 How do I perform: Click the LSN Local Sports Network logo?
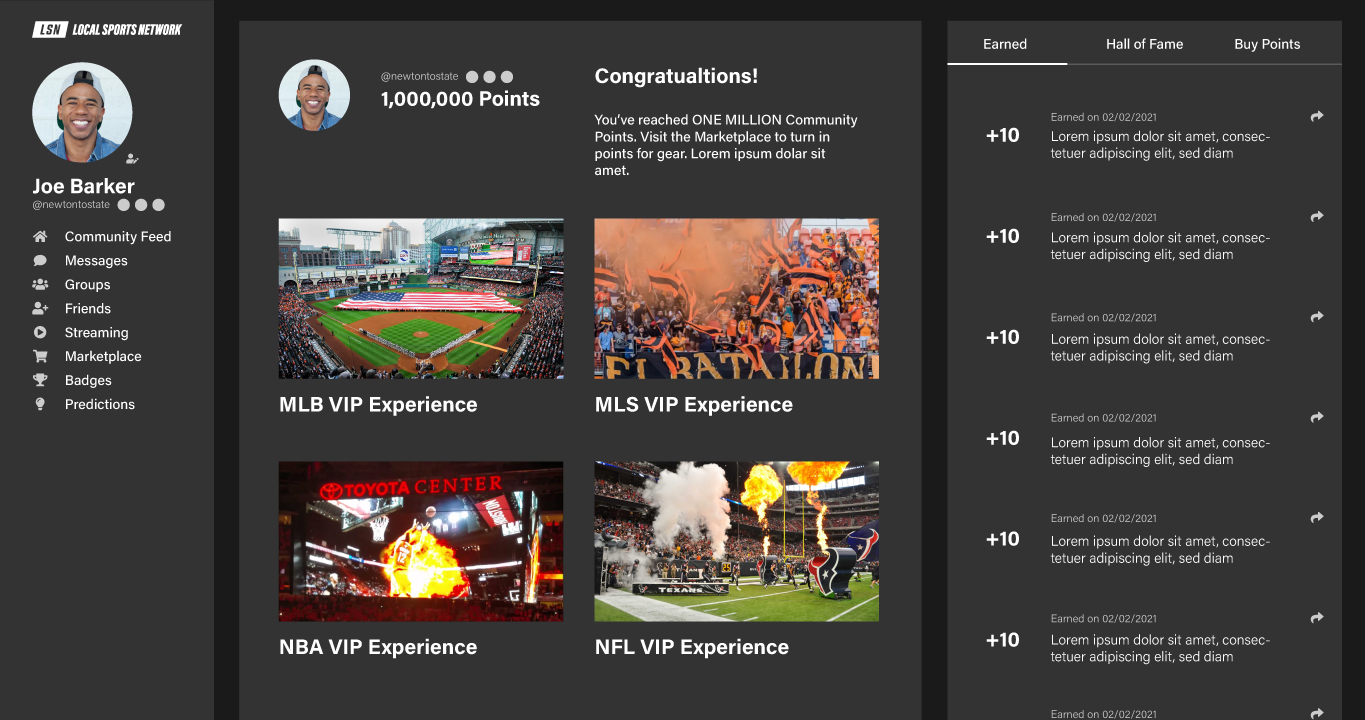click(107, 30)
